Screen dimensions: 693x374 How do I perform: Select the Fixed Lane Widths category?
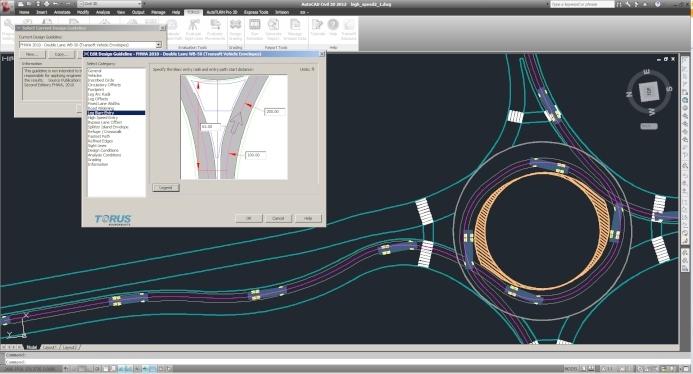[103, 103]
